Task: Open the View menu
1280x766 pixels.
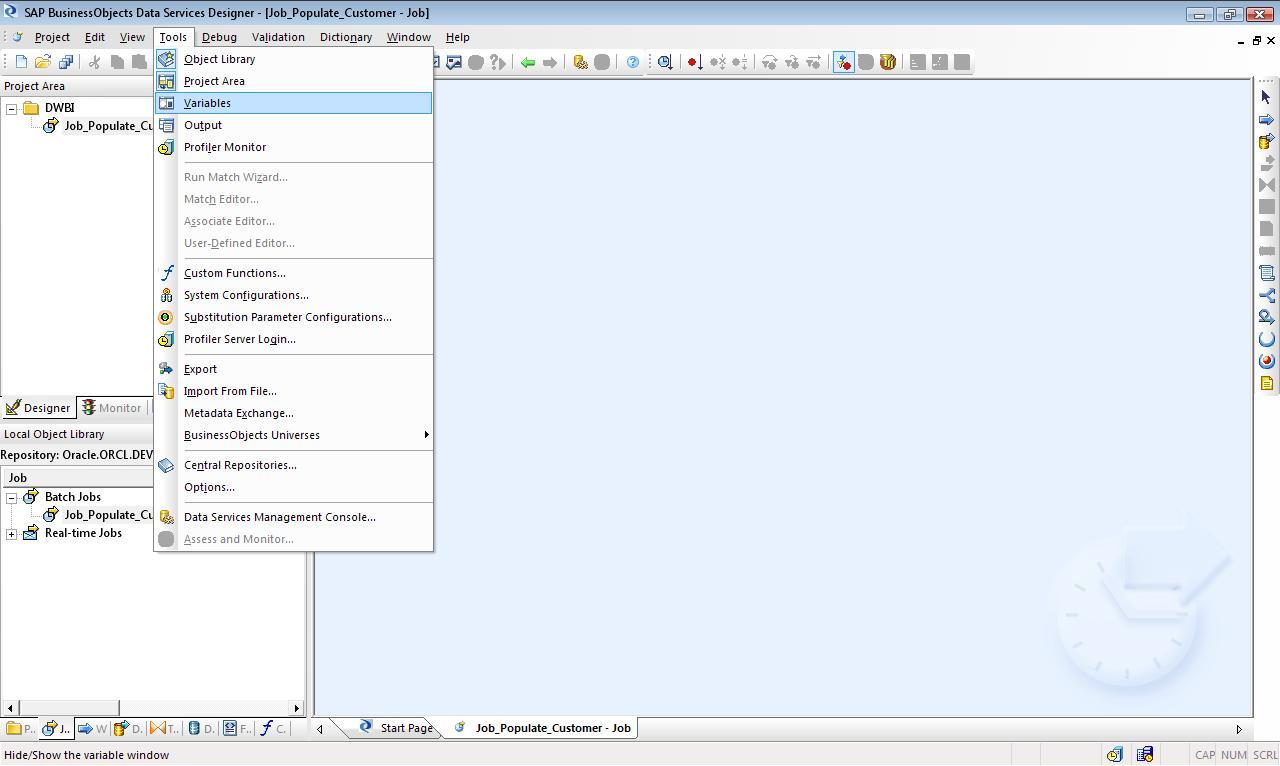Action: pos(132,37)
